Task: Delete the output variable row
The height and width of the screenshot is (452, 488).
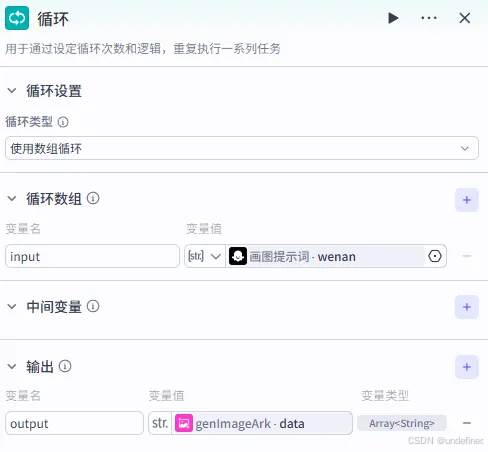Action: pos(467,423)
